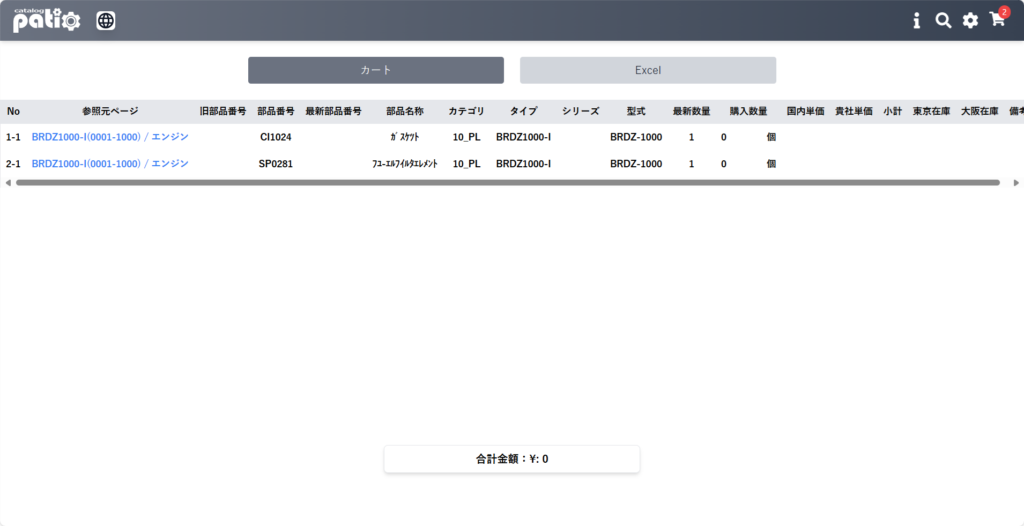Screen dimensions: 1024x526
Task: Open the BRDZ1000-I エンジン link in row 1-1
Action: [x=110, y=136]
